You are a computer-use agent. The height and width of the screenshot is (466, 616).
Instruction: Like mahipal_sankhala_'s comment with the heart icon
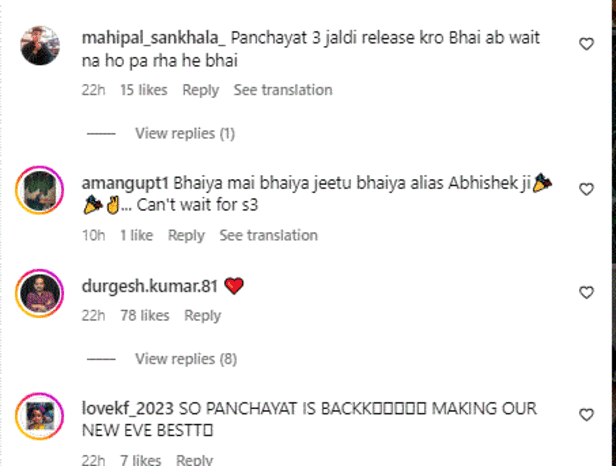(586, 44)
